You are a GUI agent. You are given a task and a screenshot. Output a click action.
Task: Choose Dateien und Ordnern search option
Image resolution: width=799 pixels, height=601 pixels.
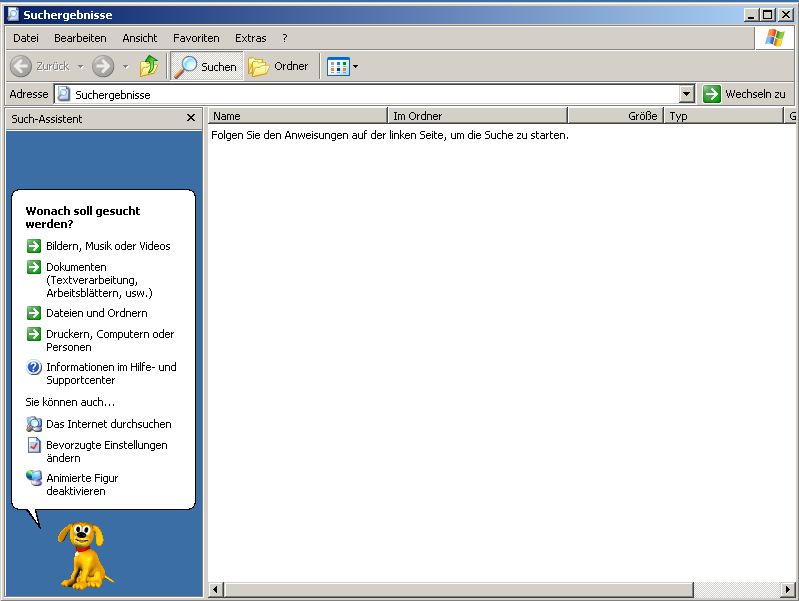pos(96,313)
